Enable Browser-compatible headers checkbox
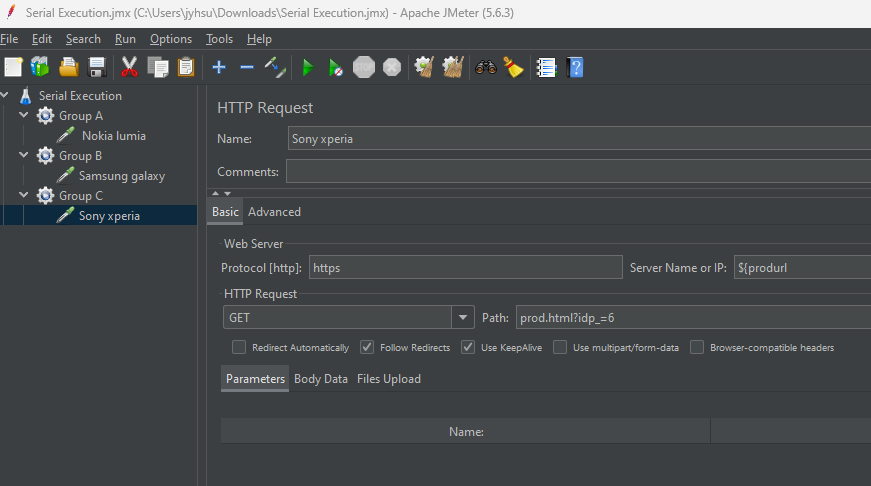Viewport: 871px width, 486px height. point(697,347)
